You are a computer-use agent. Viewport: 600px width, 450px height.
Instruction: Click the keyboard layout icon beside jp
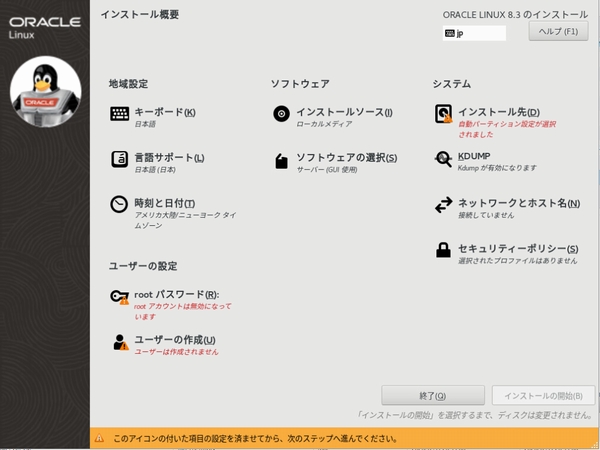click(x=450, y=33)
